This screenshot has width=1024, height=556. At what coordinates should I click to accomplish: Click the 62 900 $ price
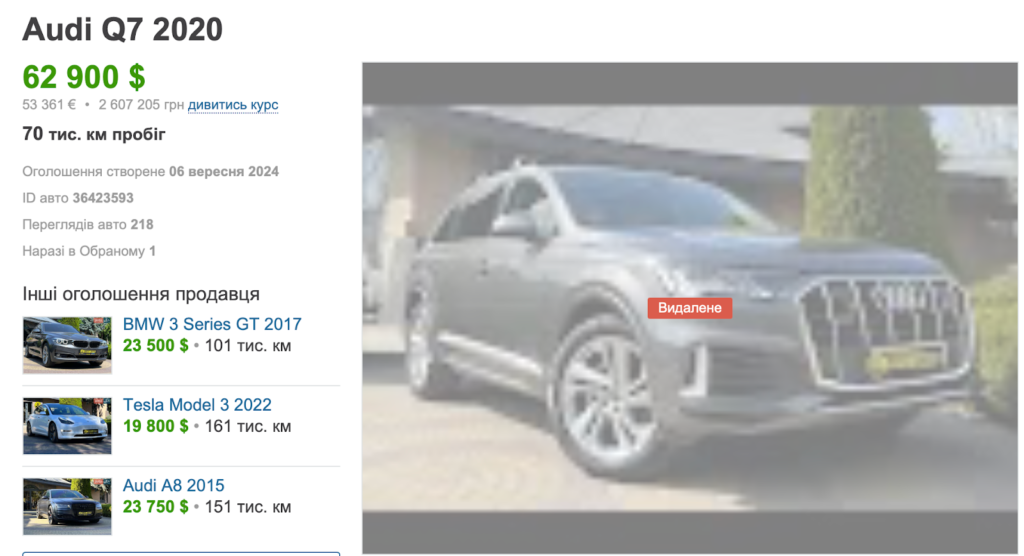point(84,76)
